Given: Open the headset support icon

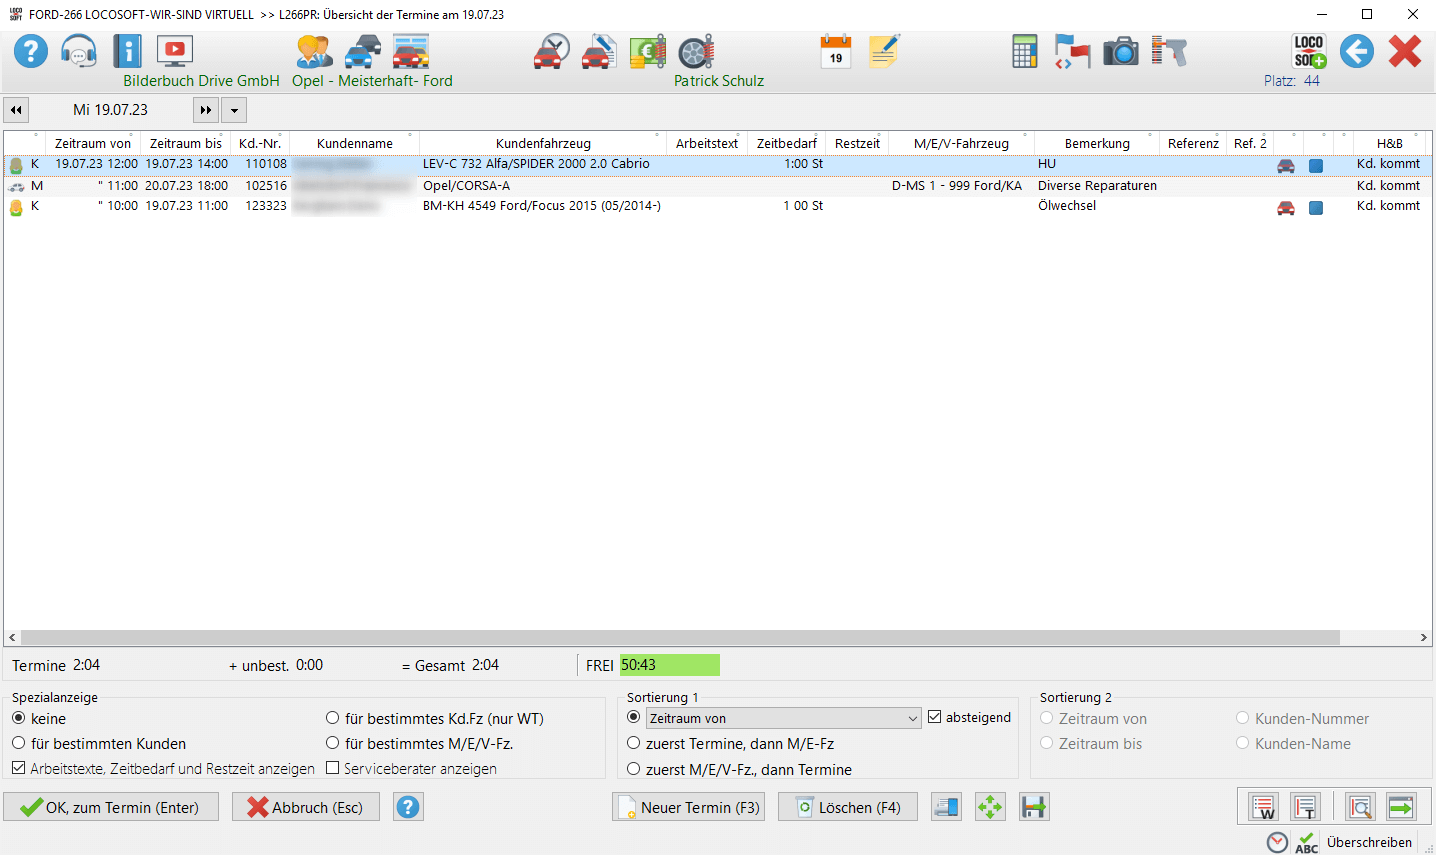Looking at the screenshot, I should [x=78, y=50].
